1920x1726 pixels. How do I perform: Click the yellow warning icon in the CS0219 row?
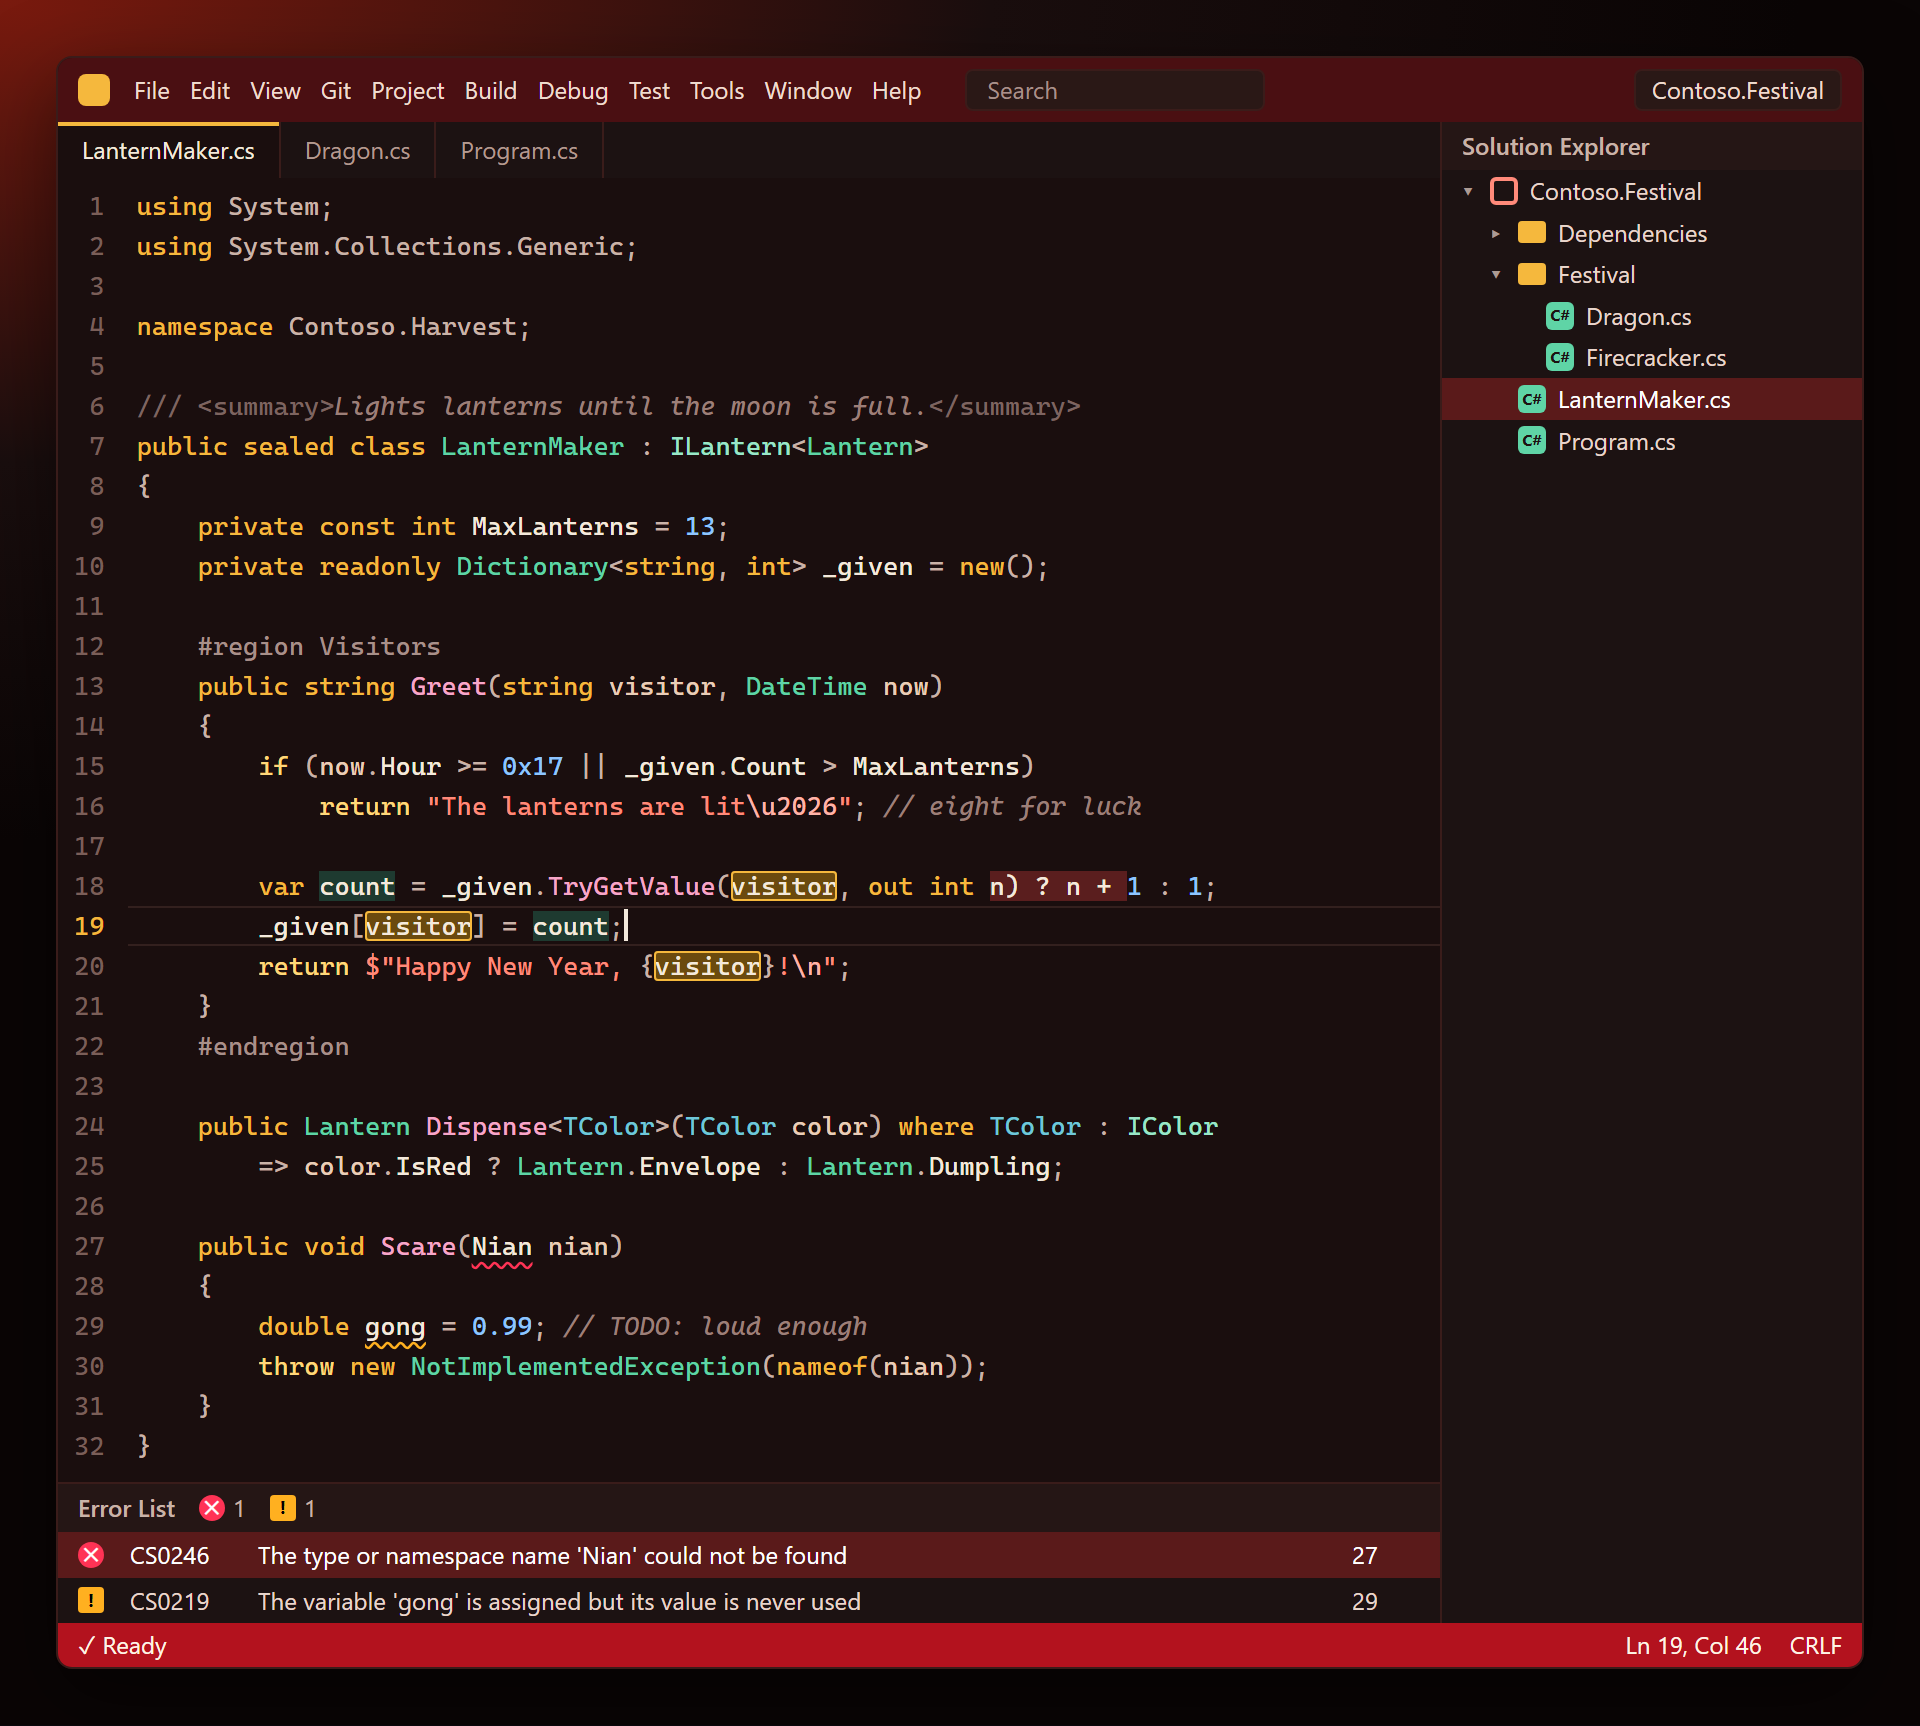coord(91,1601)
